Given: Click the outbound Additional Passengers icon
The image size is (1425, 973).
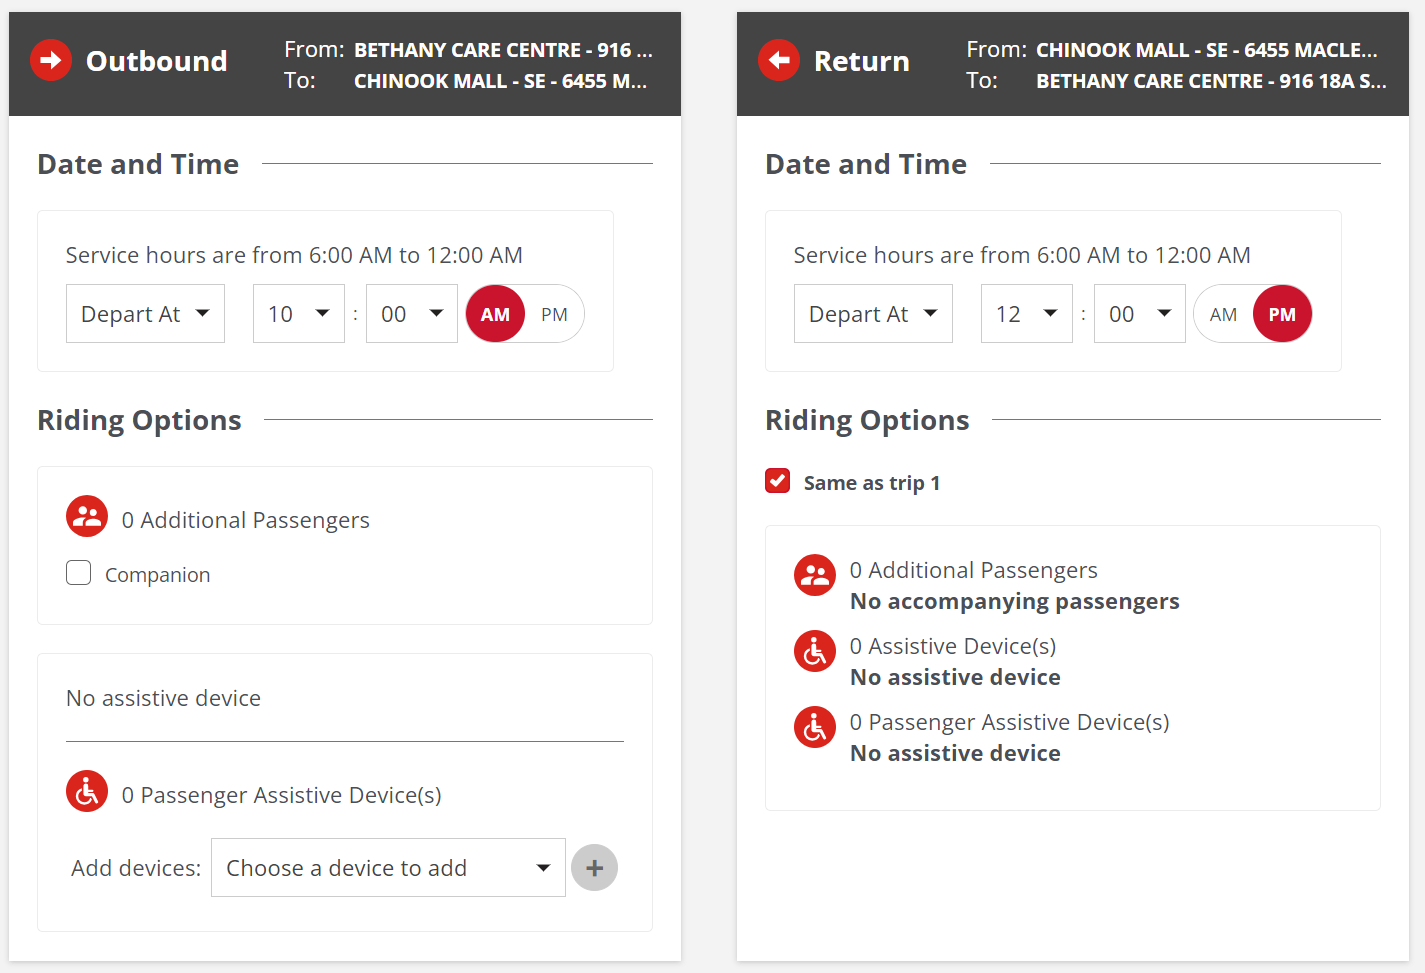Looking at the screenshot, I should 87,517.
